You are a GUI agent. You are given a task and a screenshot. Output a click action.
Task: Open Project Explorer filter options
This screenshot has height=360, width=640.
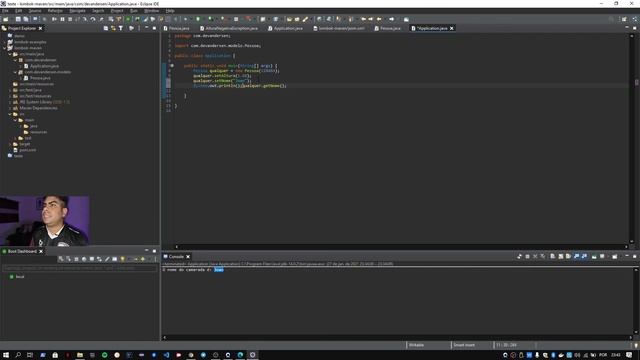[x=121, y=28]
